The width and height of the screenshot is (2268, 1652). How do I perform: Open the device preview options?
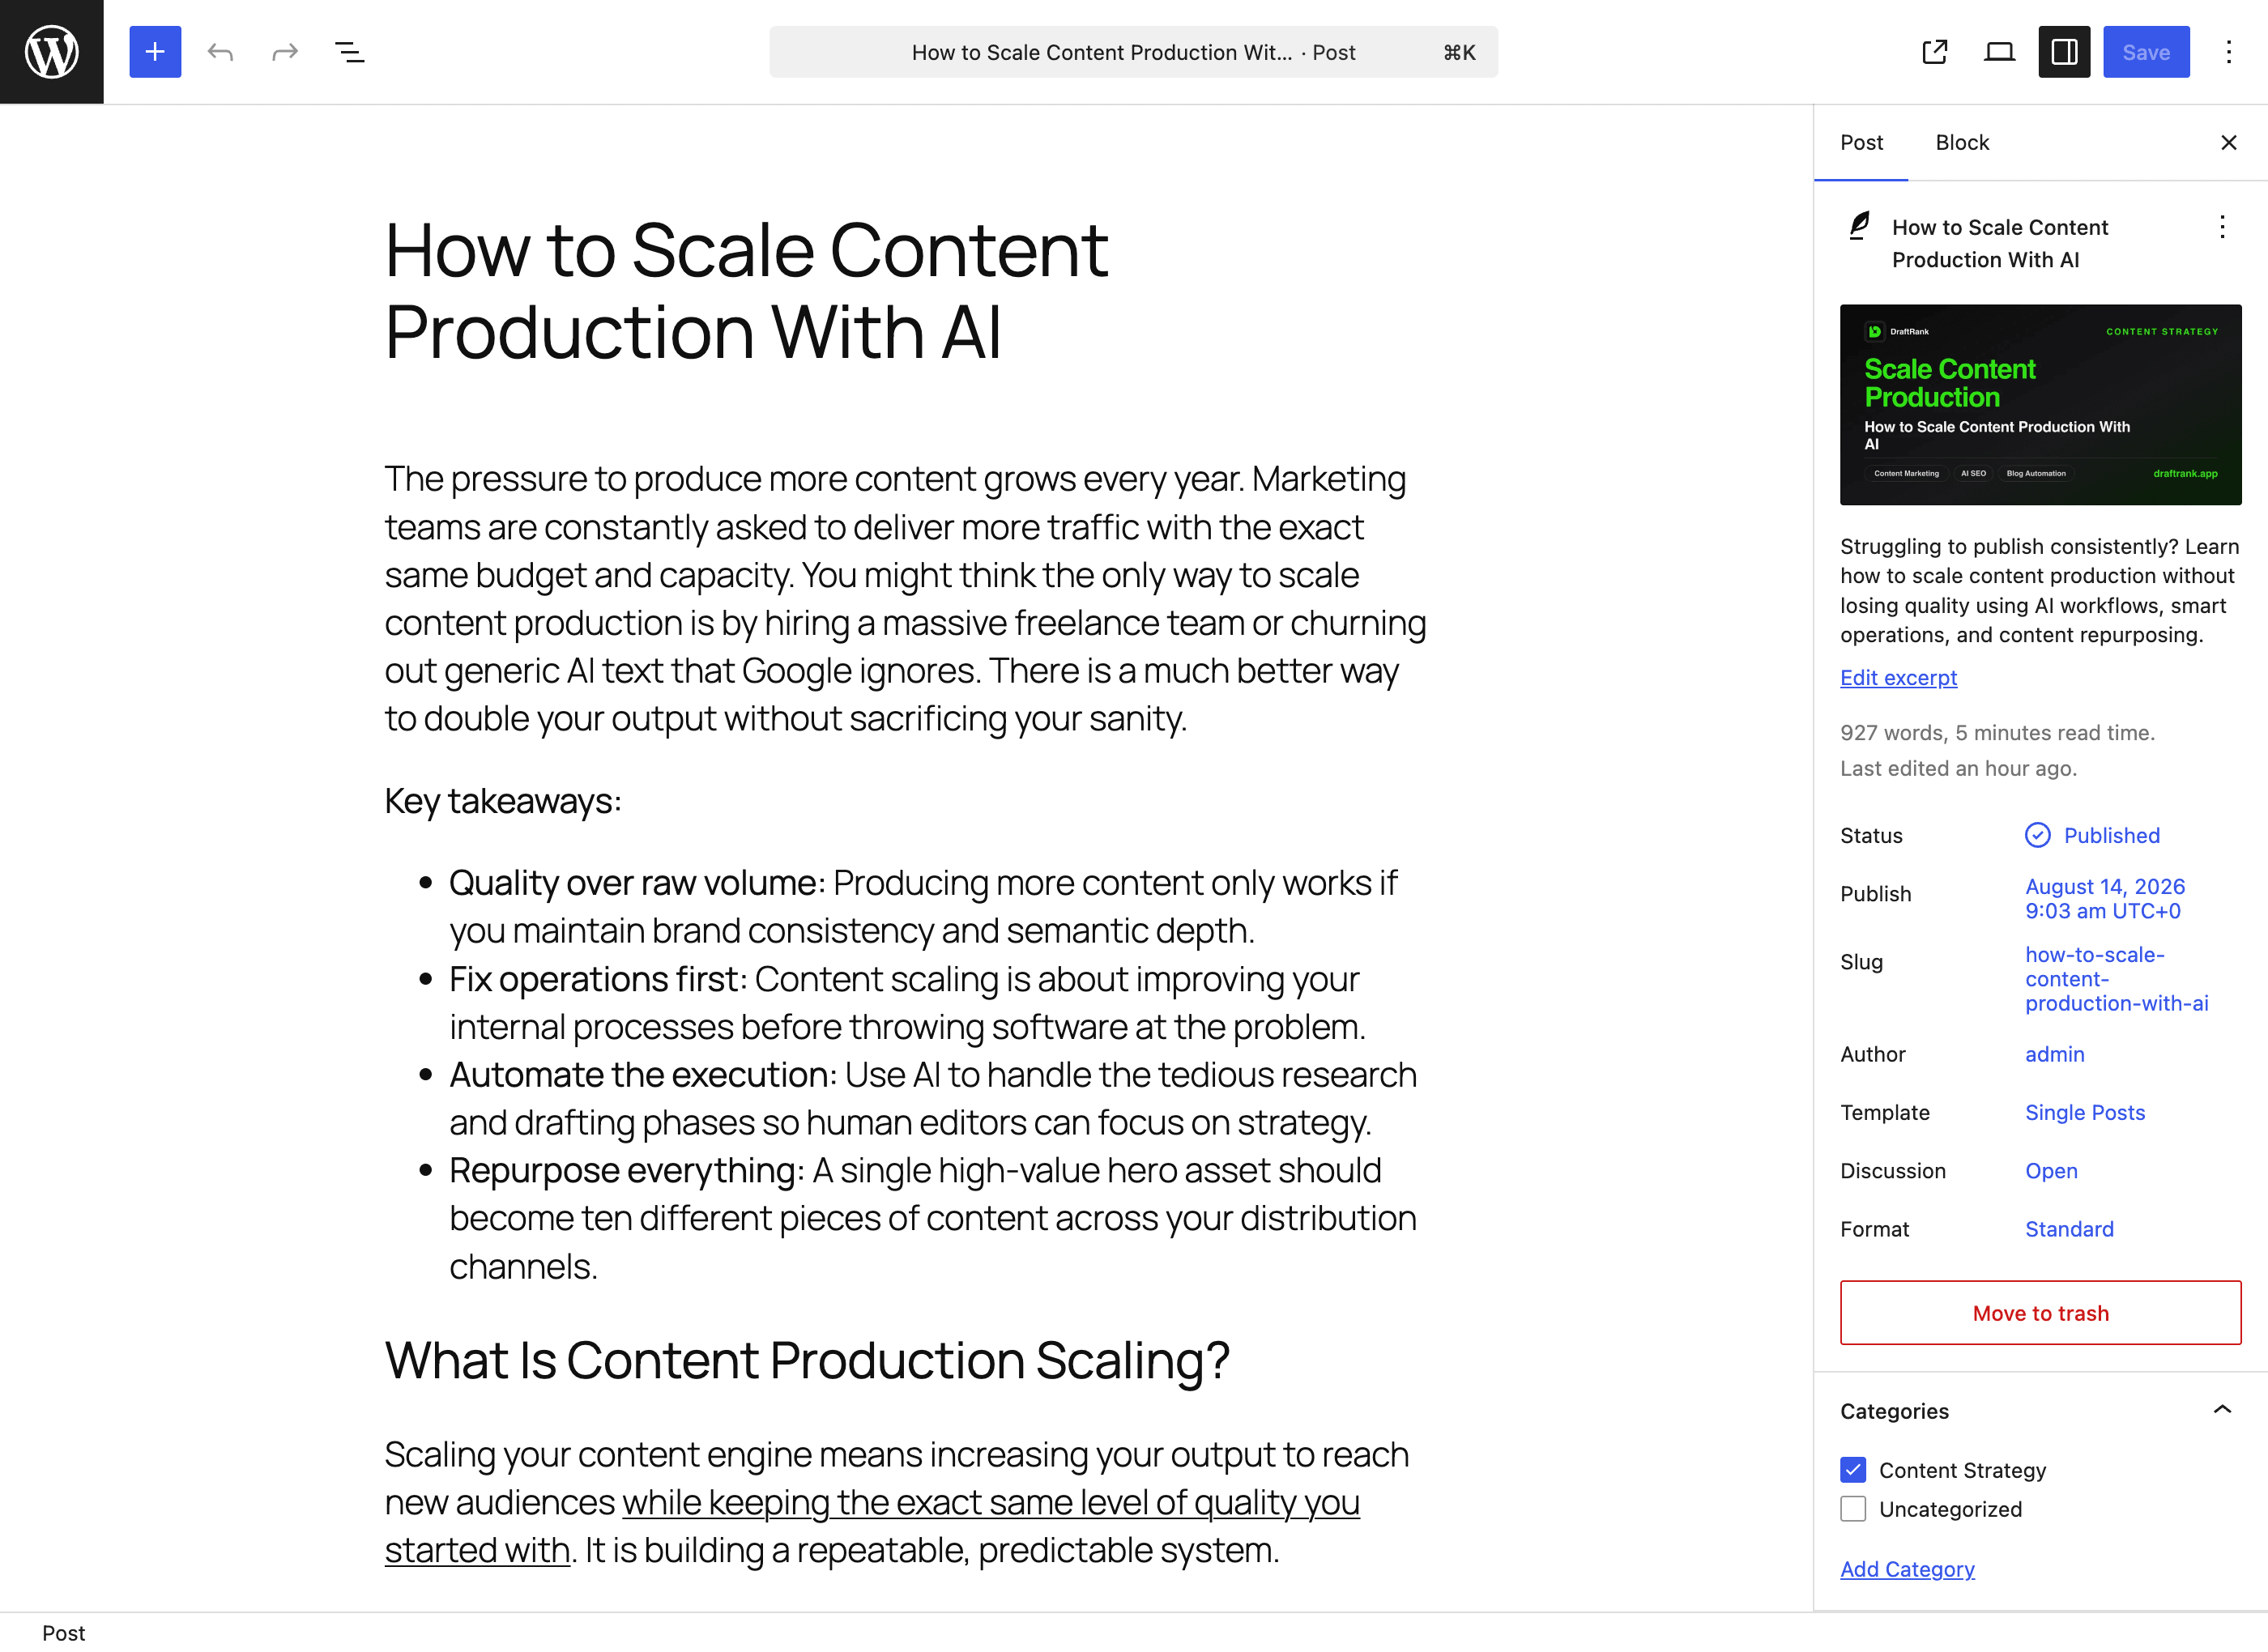coord(1999,52)
